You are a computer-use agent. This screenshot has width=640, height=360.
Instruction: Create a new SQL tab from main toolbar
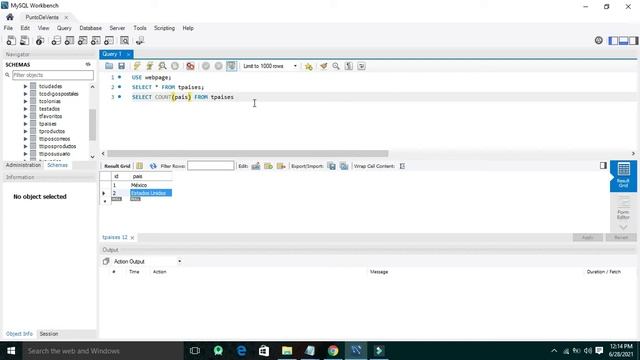pos(11,40)
